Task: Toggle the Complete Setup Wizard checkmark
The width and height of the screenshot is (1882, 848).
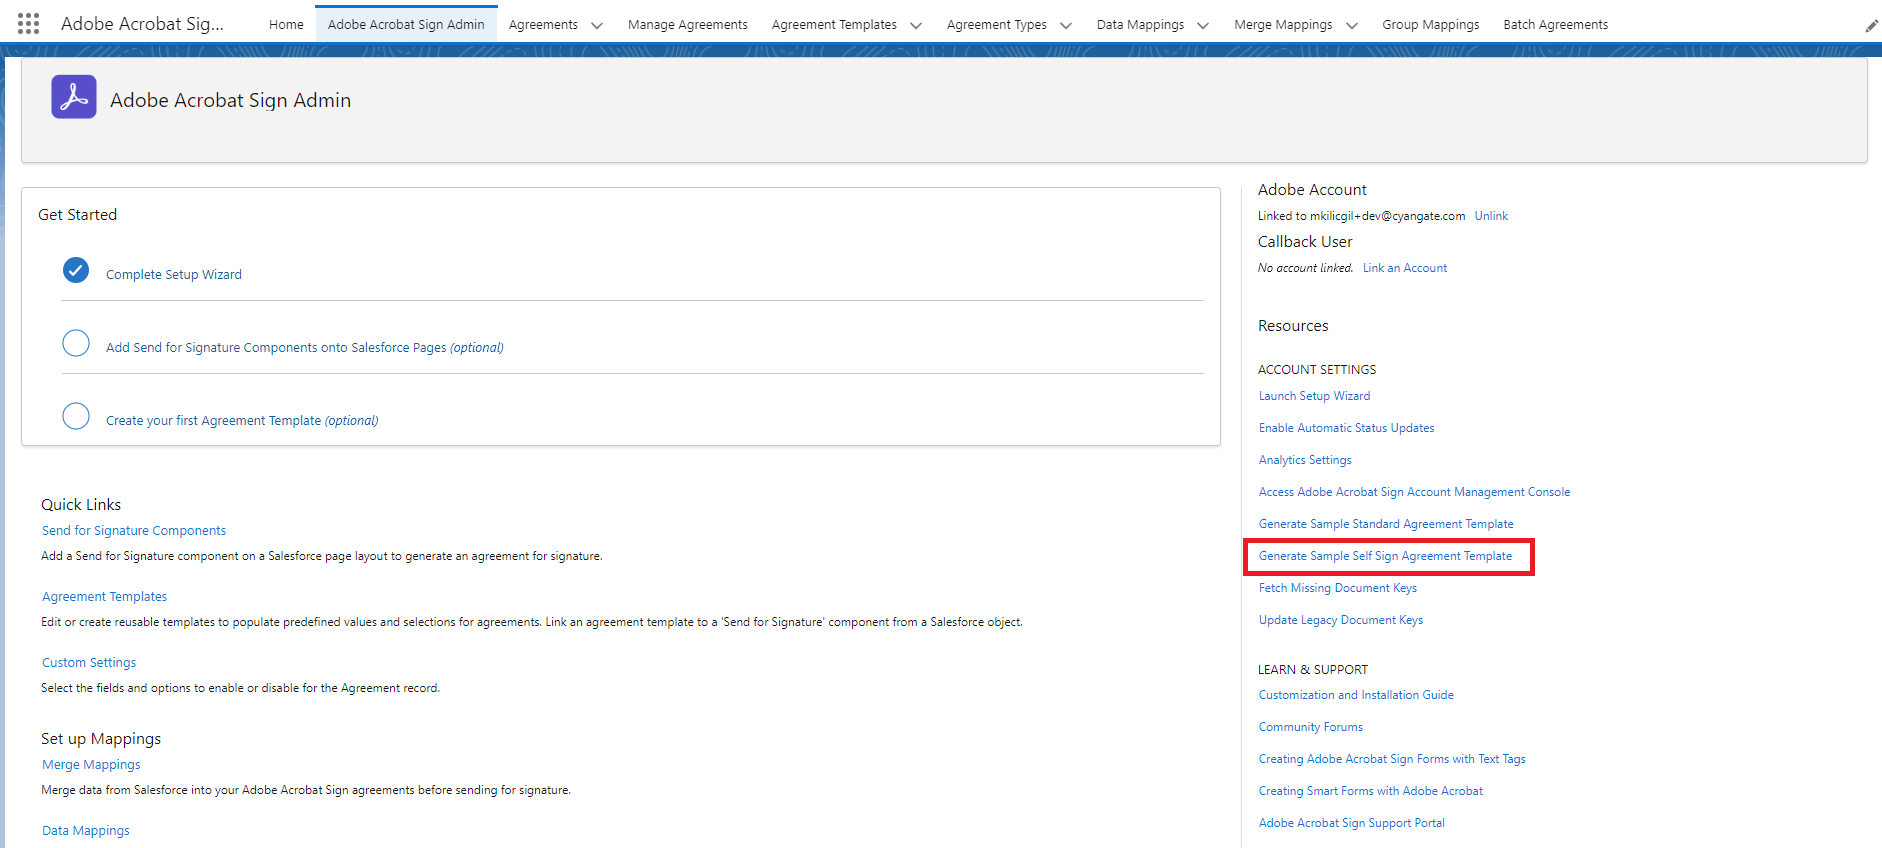Action: (x=76, y=271)
